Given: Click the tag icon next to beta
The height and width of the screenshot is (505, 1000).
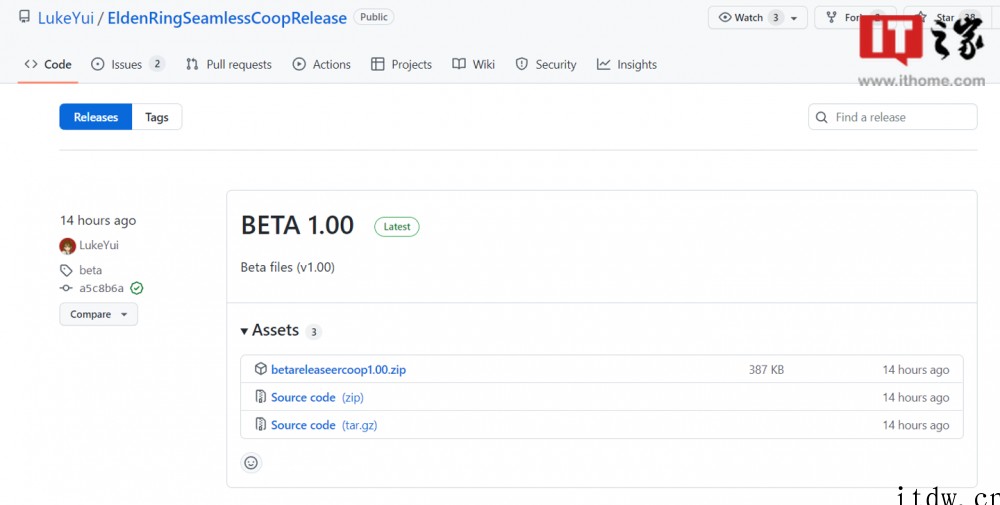Looking at the screenshot, I should pyautogui.click(x=66, y=270).
